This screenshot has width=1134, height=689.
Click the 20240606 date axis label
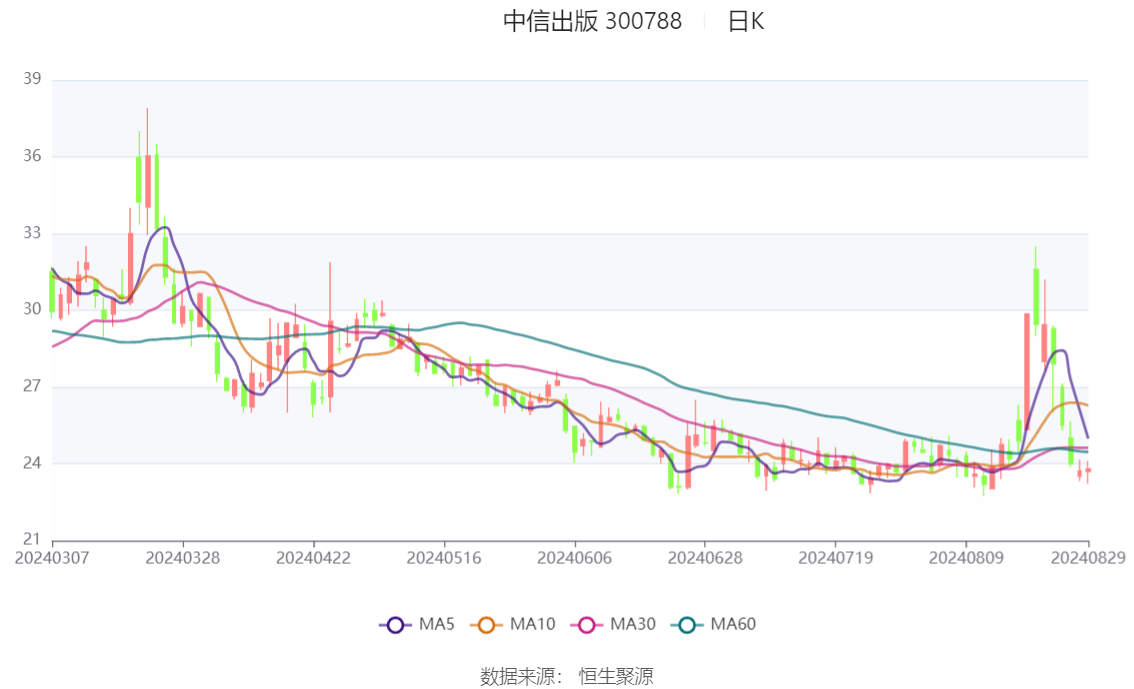tap(574, 558)
